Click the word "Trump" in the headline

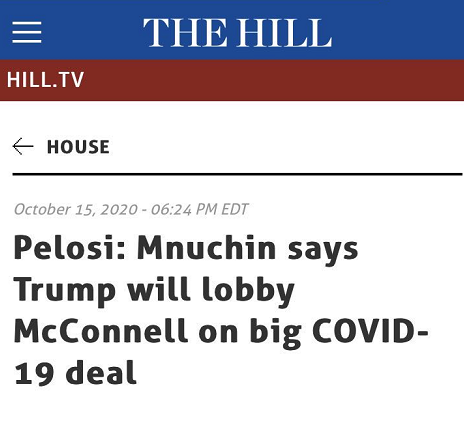click(x=64, y=290)
